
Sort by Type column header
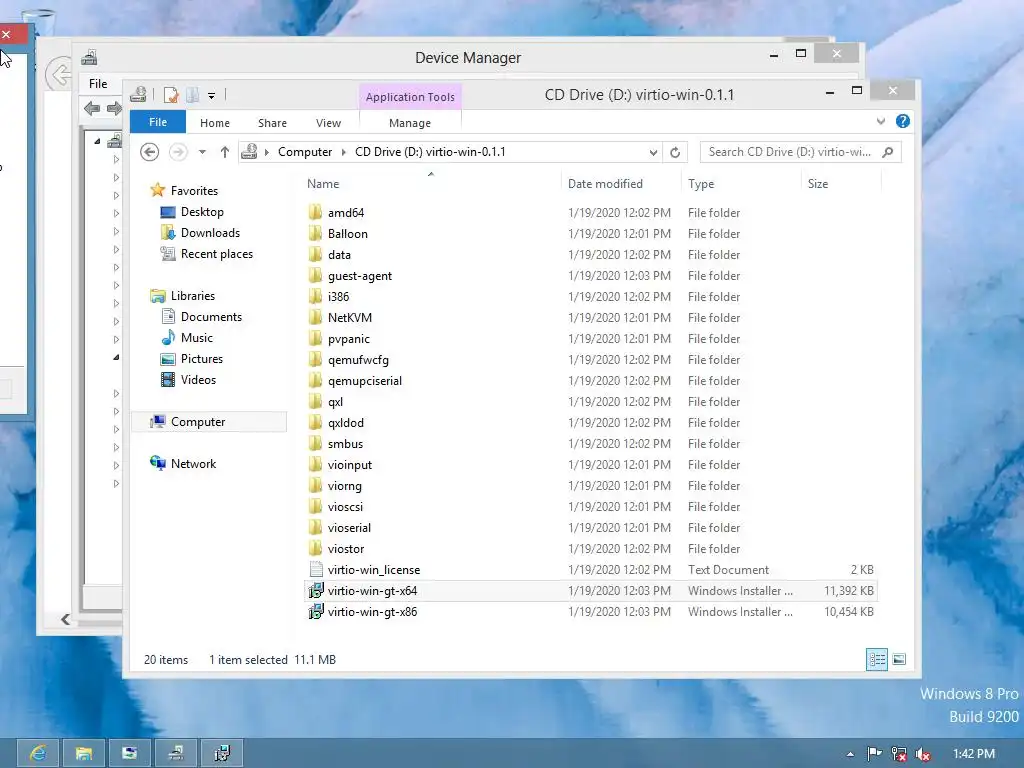701,184
